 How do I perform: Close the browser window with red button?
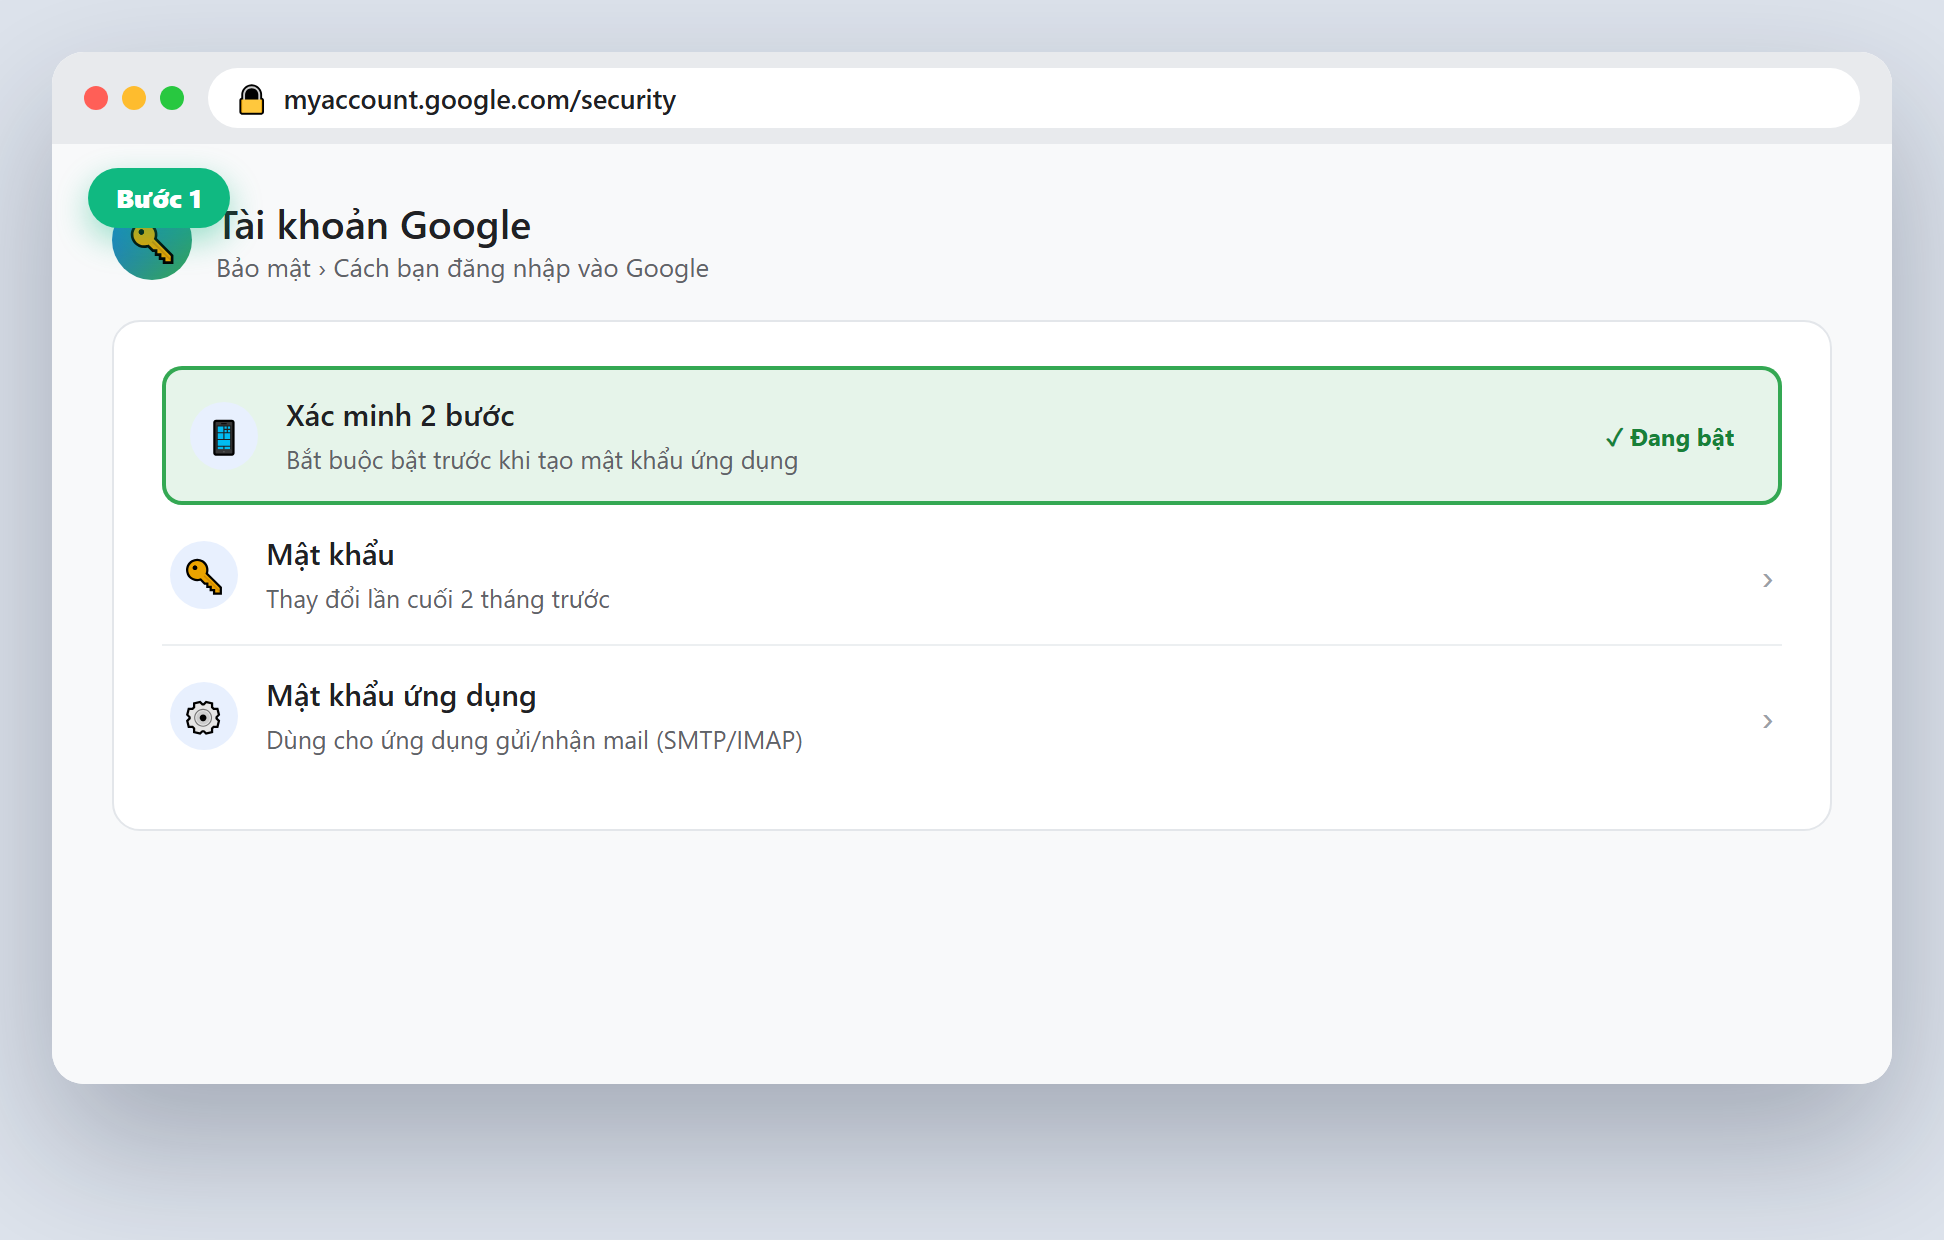(x=96, y=98)
